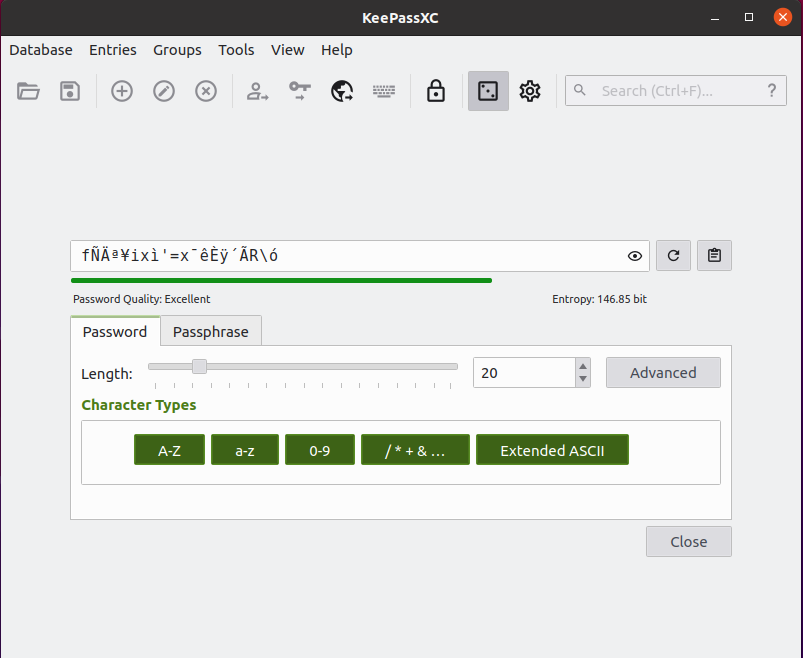Screen dimensions: 803x658
Task: Click the Copy URL globe icon
Action: (x=342, y=91)
